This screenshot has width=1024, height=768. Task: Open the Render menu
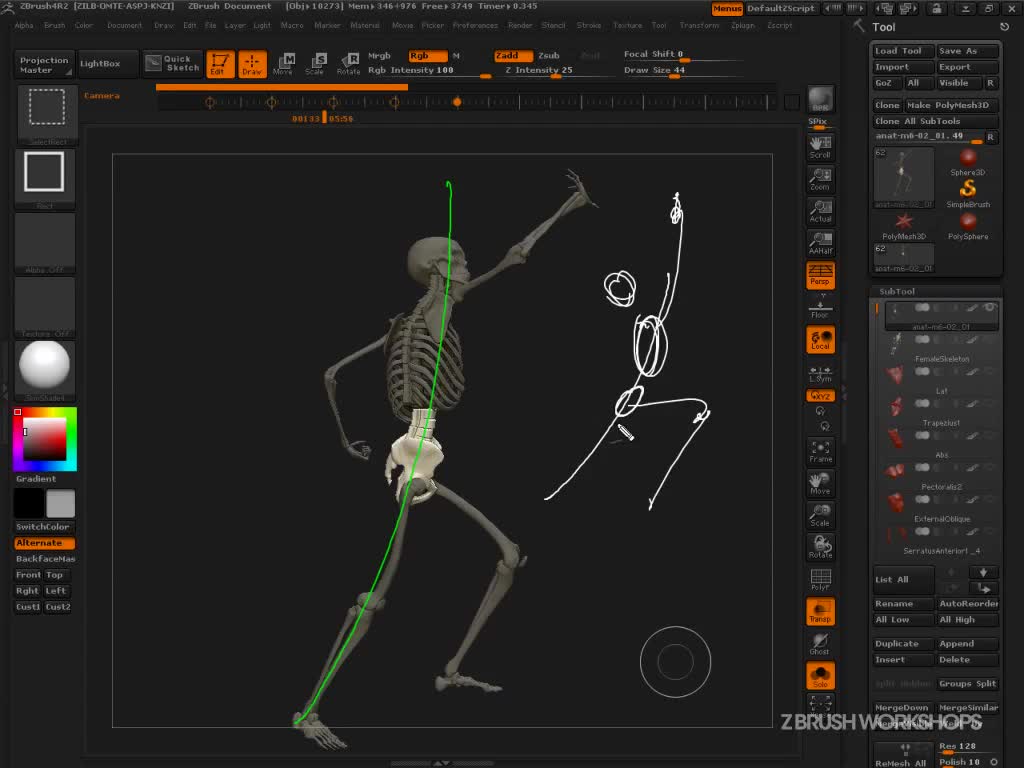[520, 25]
